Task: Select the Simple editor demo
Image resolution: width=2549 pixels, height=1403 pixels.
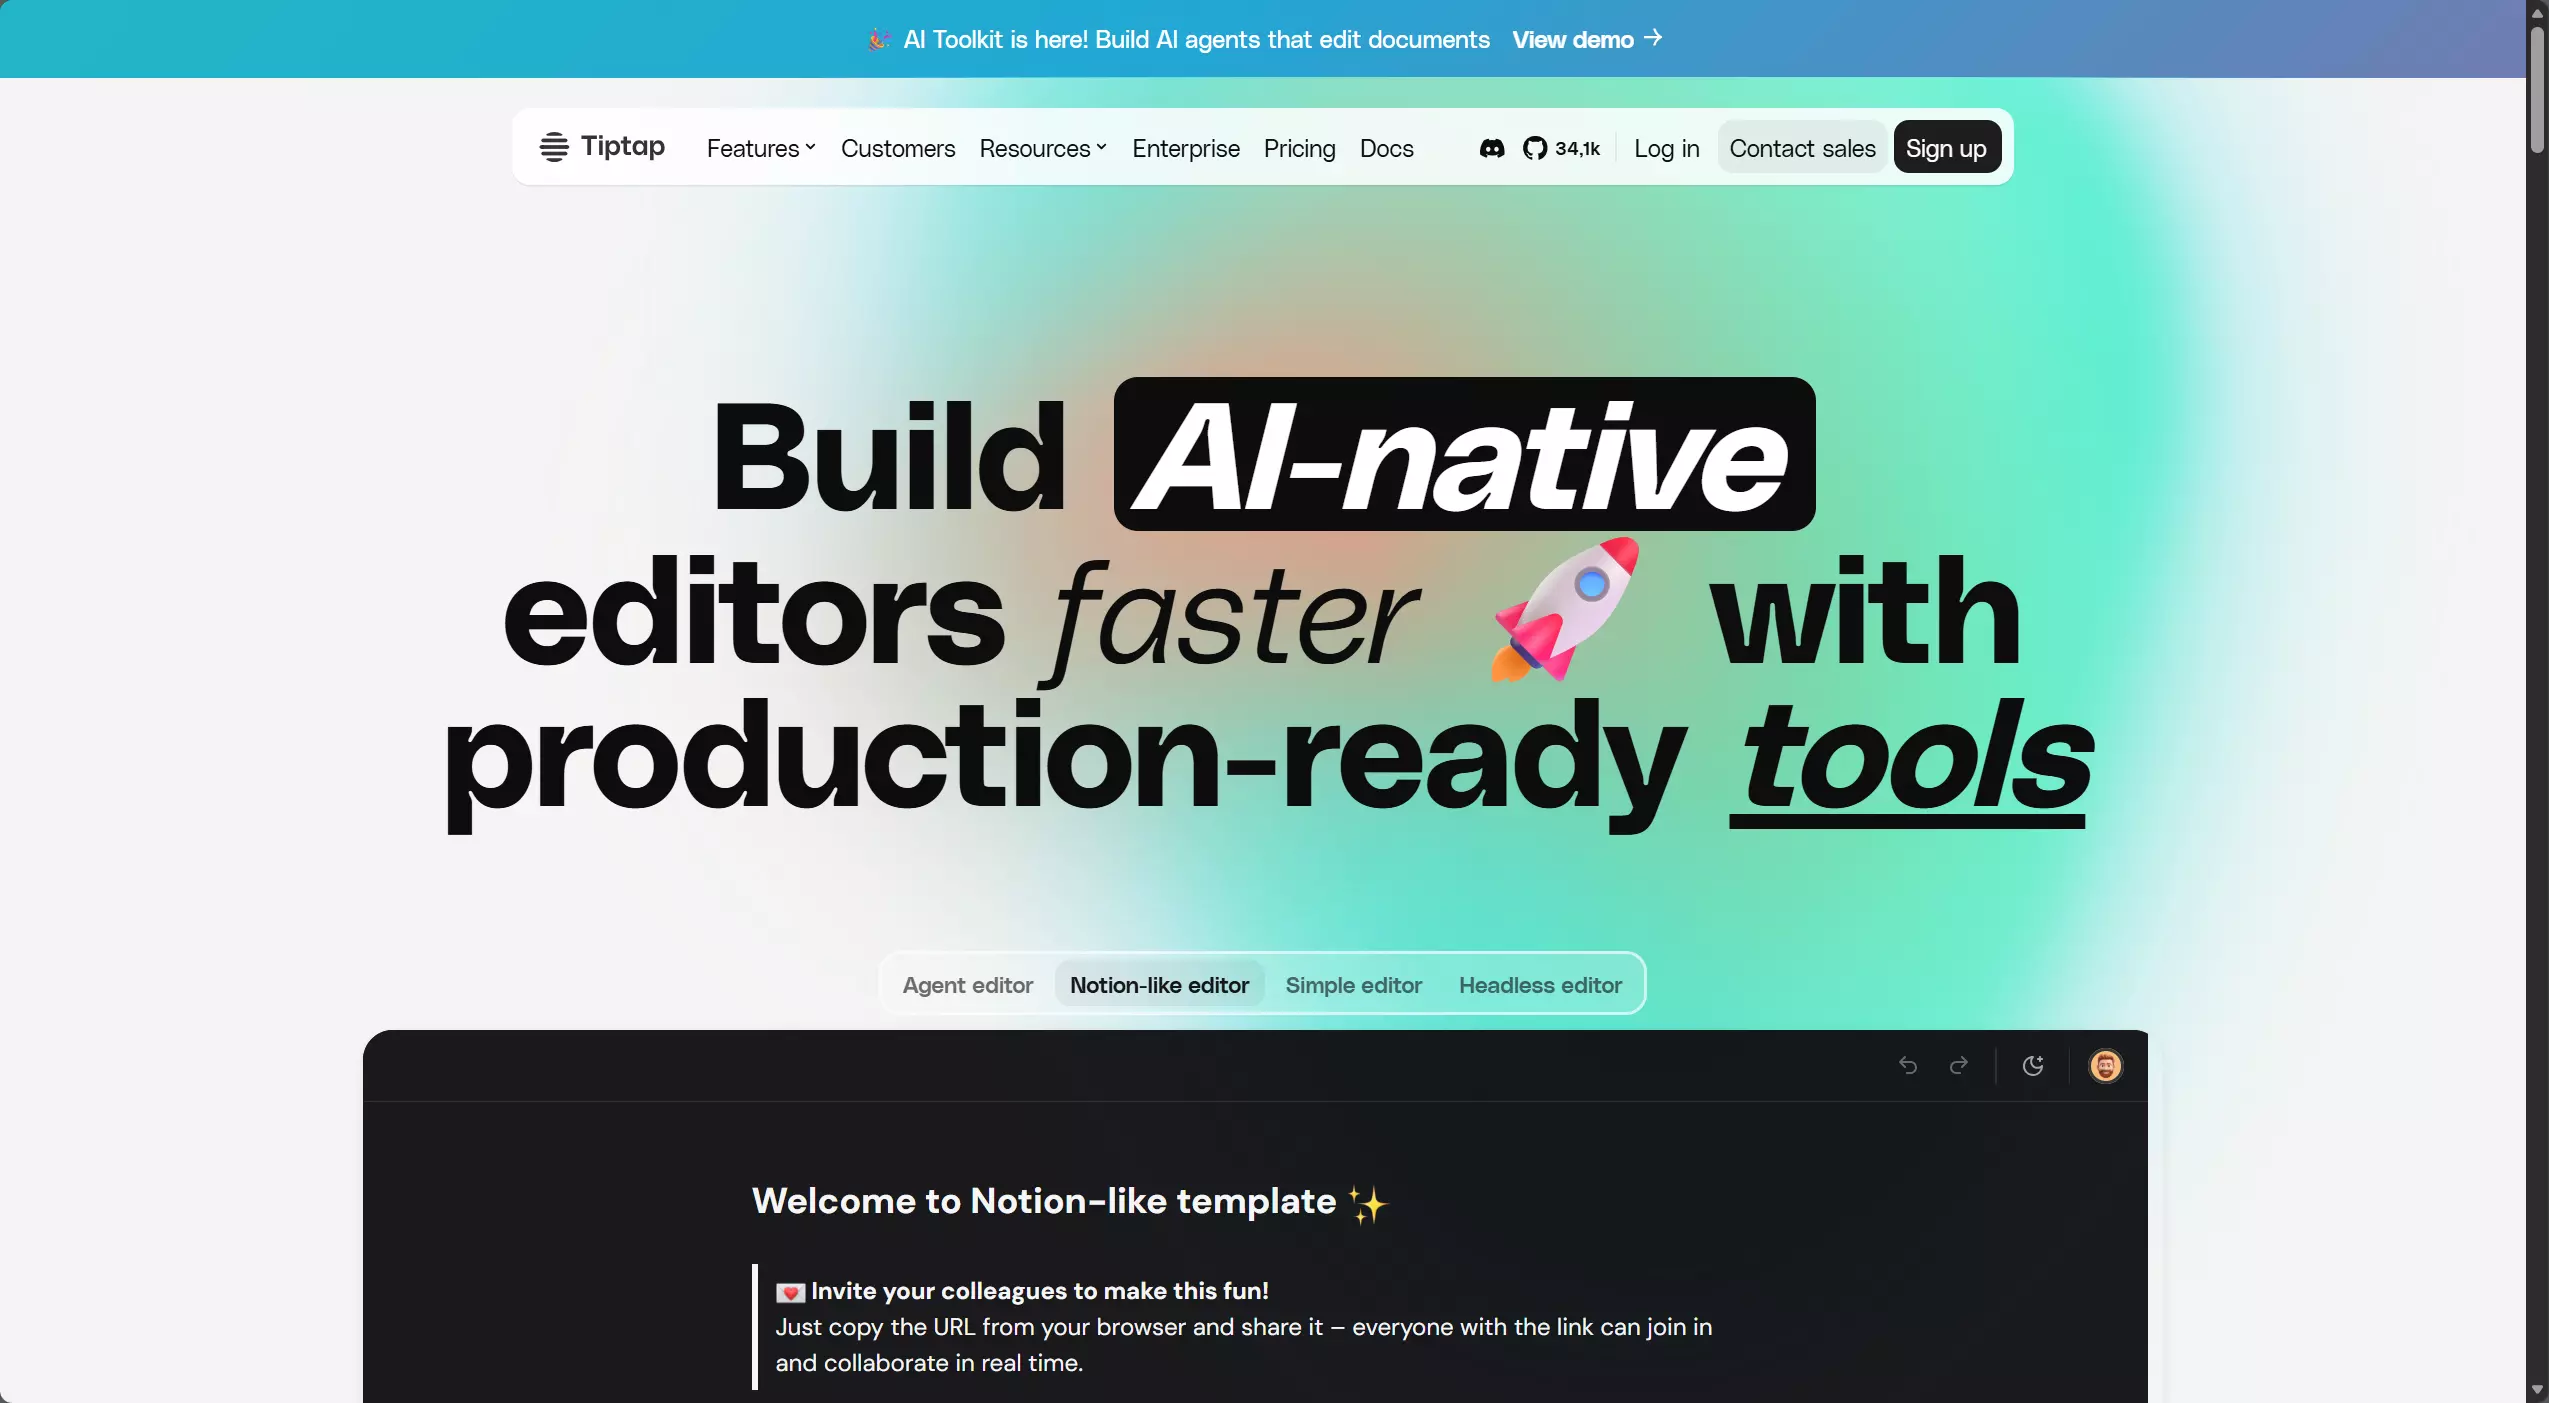Action: click(1353, 985)
